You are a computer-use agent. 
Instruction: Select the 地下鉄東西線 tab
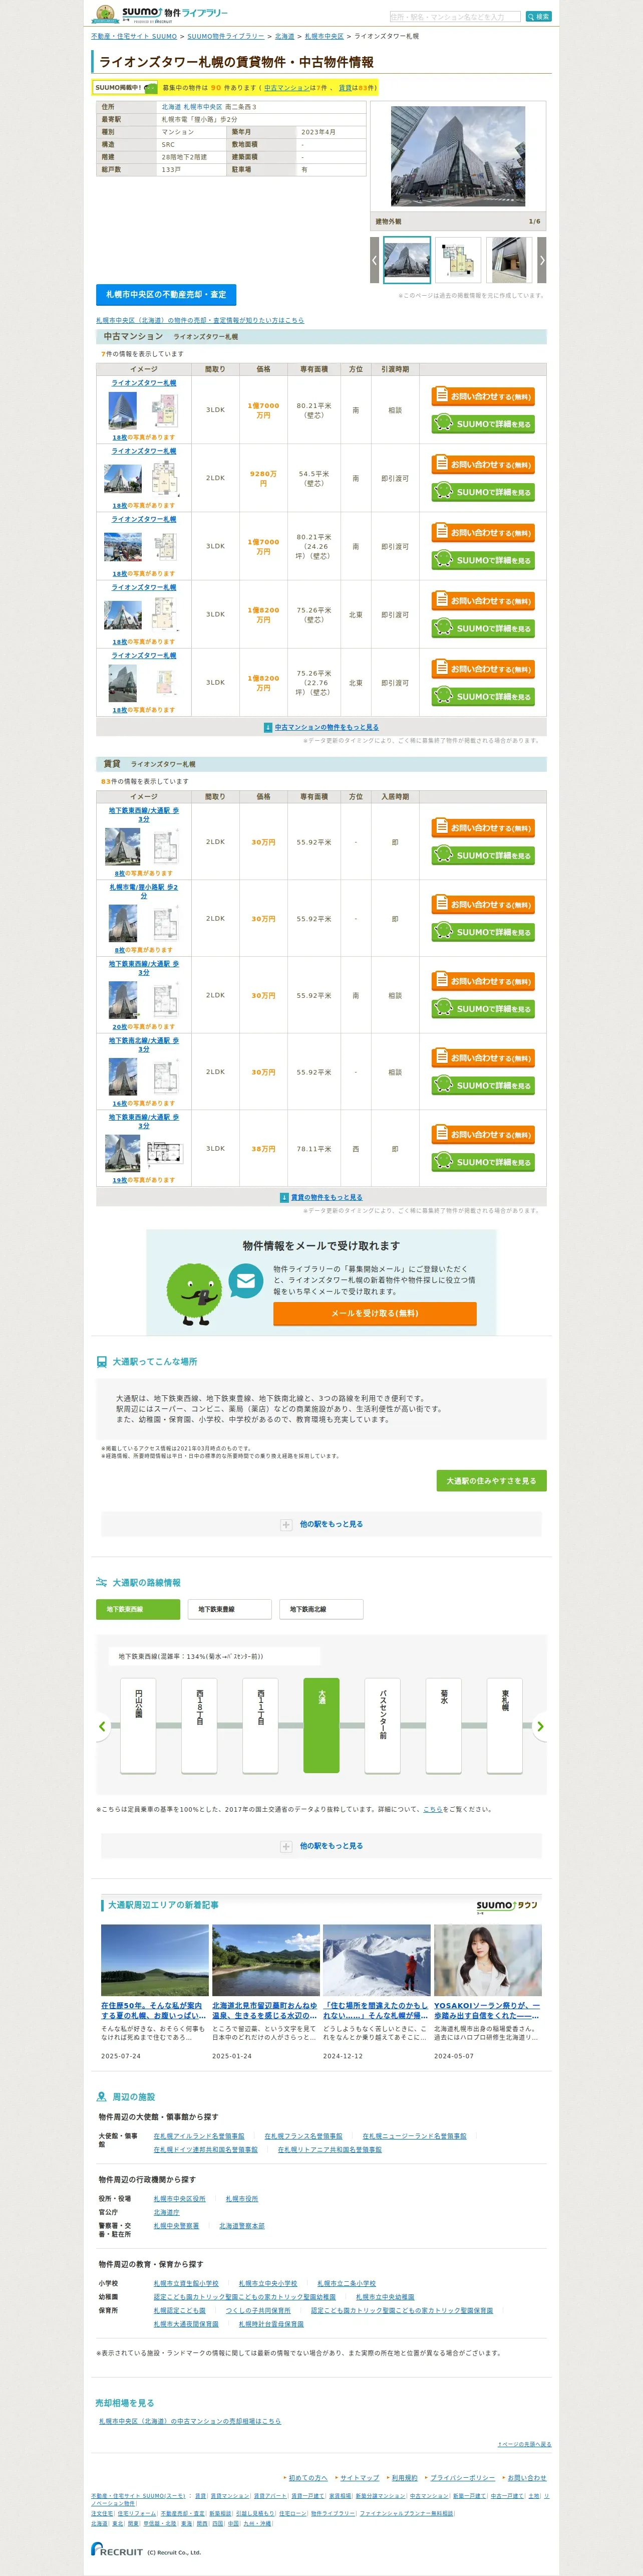click(x=138, y=1609)
